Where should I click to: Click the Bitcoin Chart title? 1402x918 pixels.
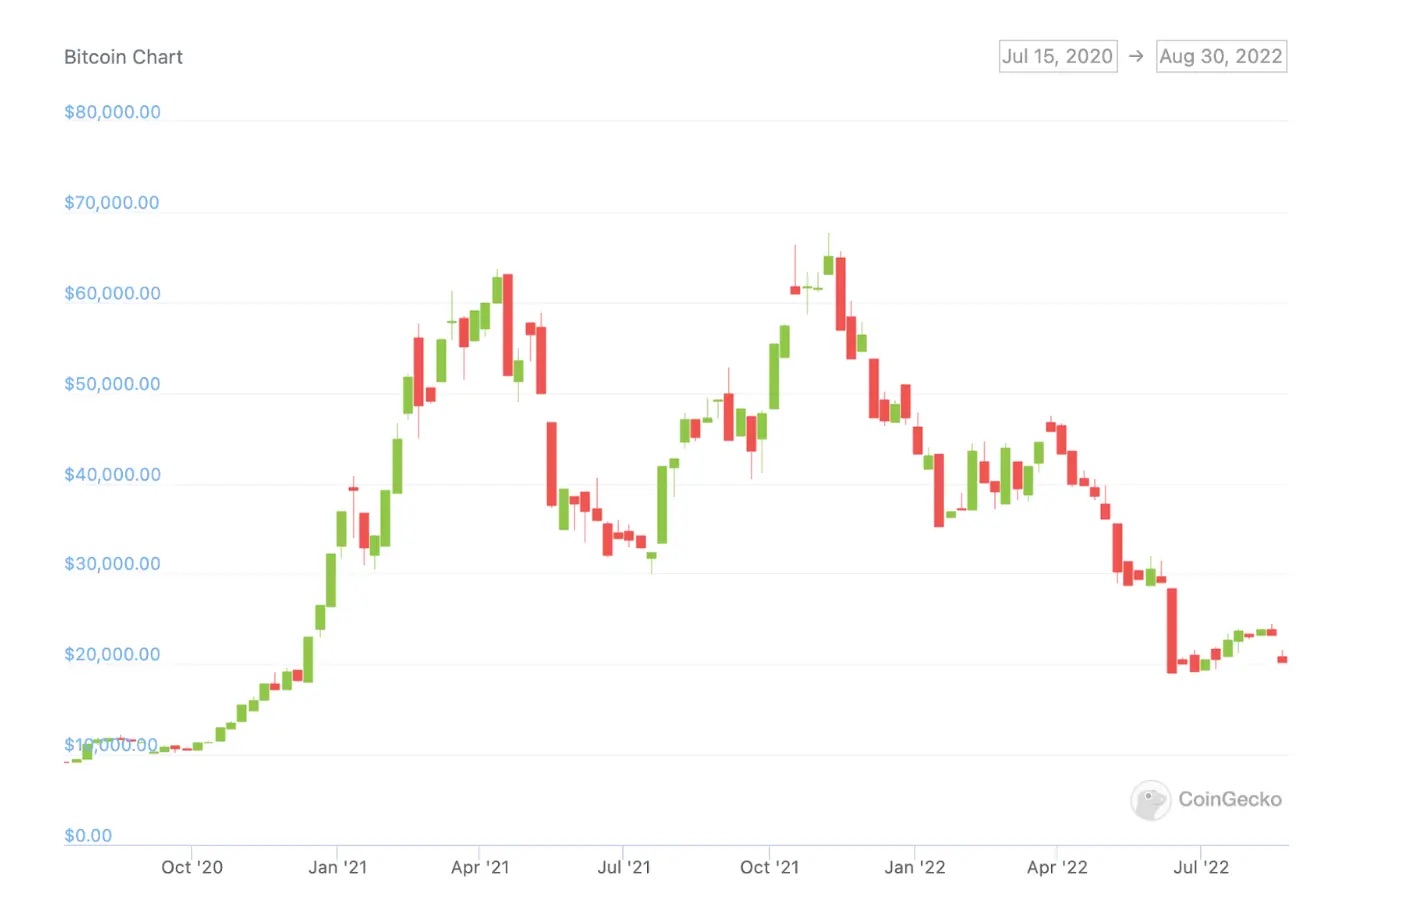[123, 57]
